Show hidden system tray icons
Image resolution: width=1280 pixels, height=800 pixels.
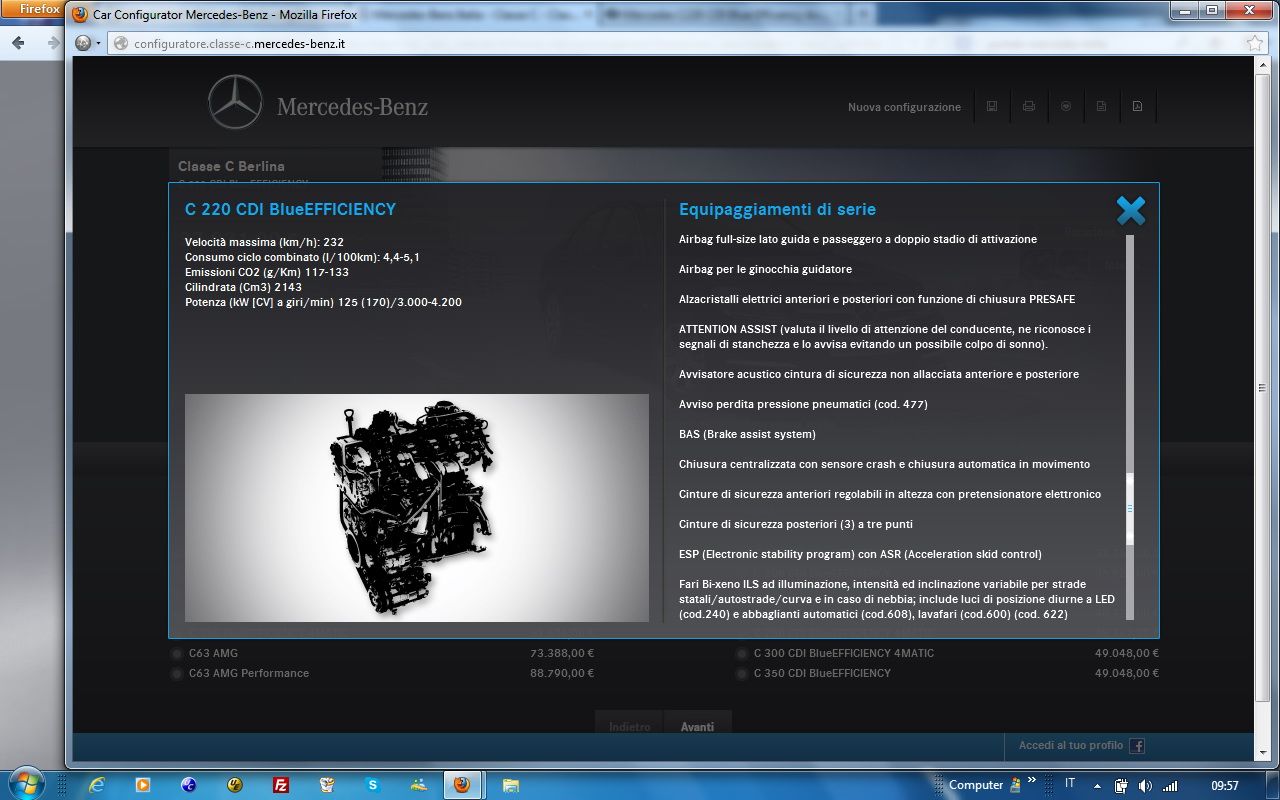tap(1097, 786)
